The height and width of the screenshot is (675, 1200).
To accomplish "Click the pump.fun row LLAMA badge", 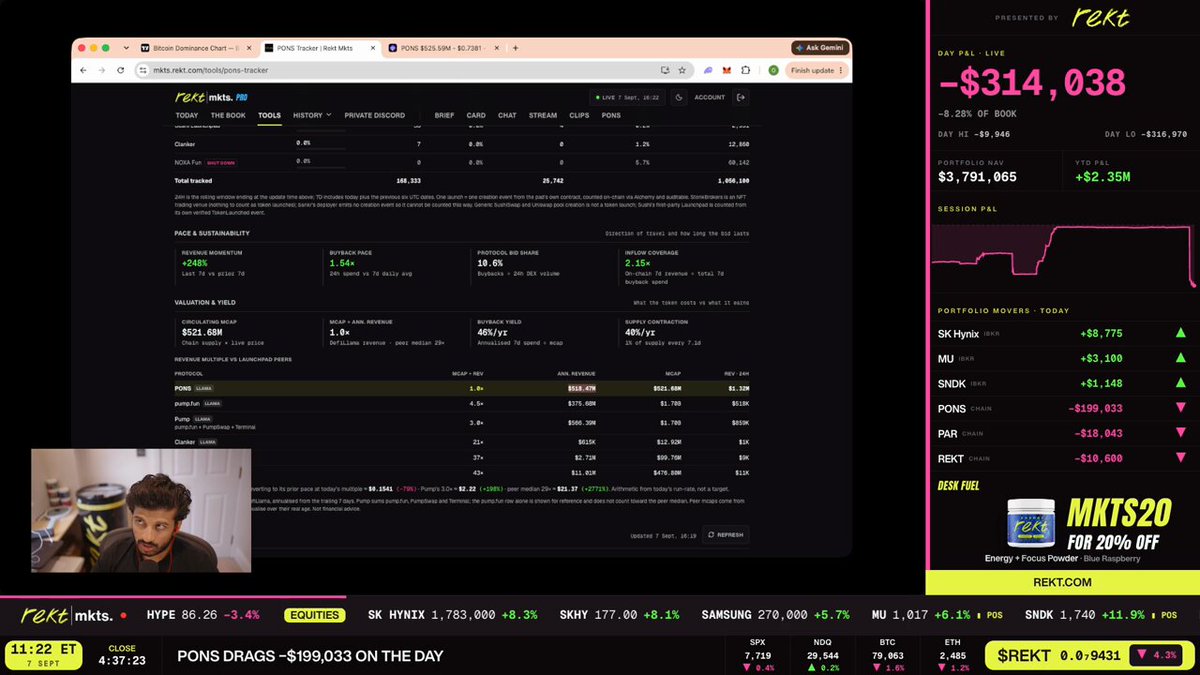I will pyautogui.click(x=212, y=403).
